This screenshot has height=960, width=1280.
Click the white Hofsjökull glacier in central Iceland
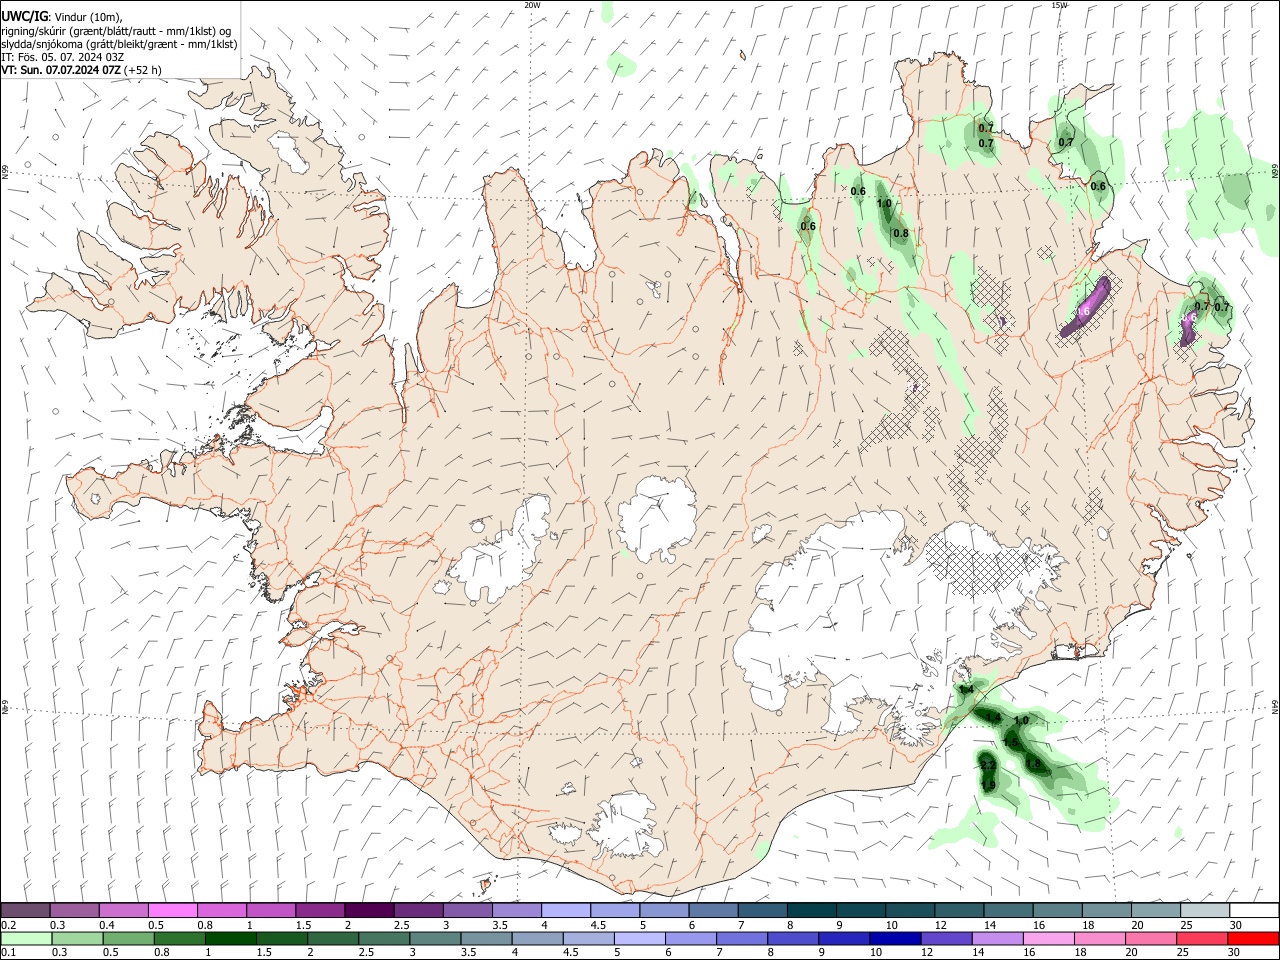click(657, 517)
